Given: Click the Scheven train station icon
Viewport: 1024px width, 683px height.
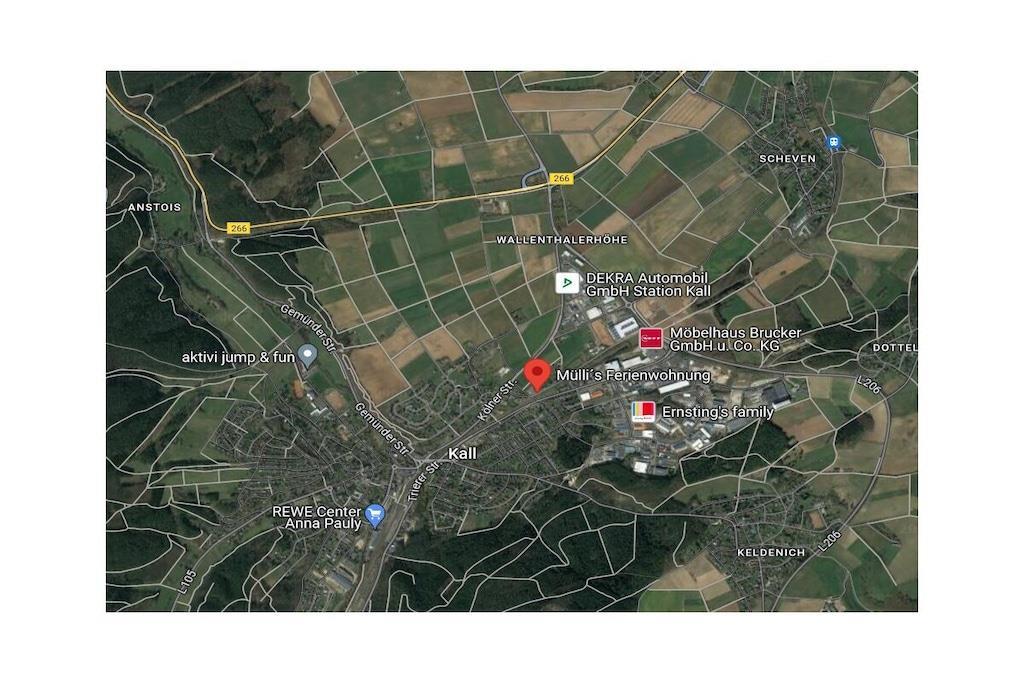Looking at the screenshot, I should [833, 142].
